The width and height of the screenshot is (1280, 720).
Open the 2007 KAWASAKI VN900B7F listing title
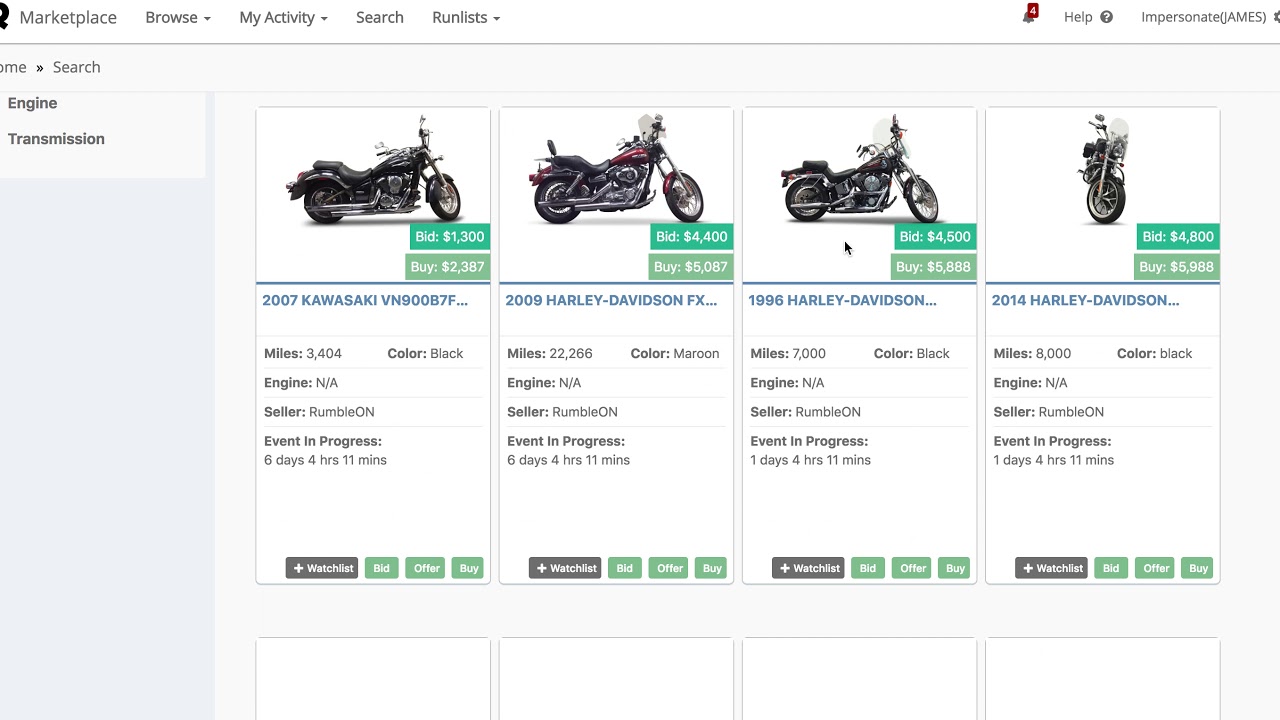[365, 300]
